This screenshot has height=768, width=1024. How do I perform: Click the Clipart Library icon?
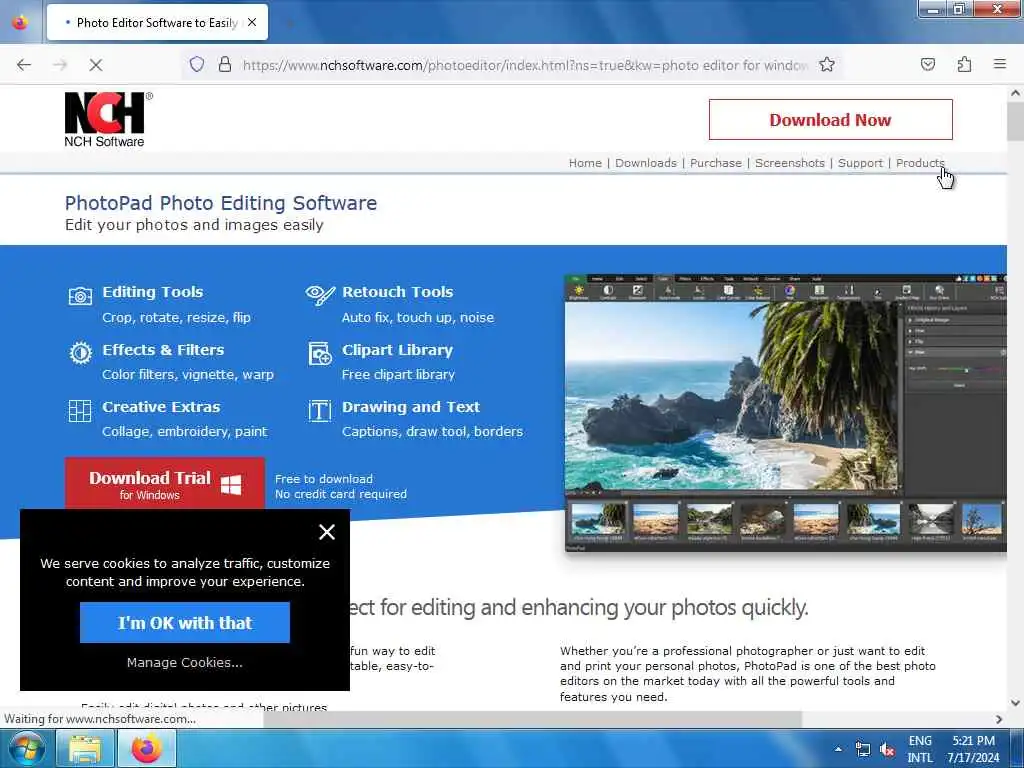point(320,353)
